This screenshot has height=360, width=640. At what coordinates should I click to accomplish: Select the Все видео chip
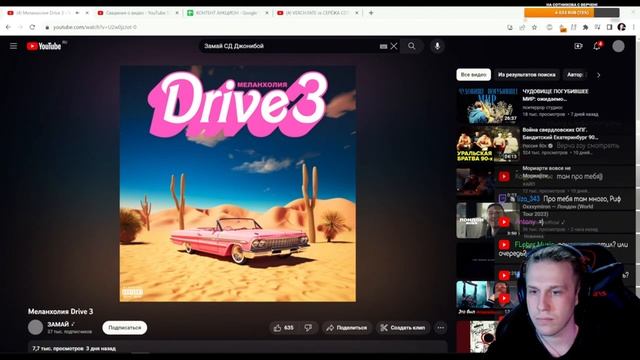[x=473, y=75]
